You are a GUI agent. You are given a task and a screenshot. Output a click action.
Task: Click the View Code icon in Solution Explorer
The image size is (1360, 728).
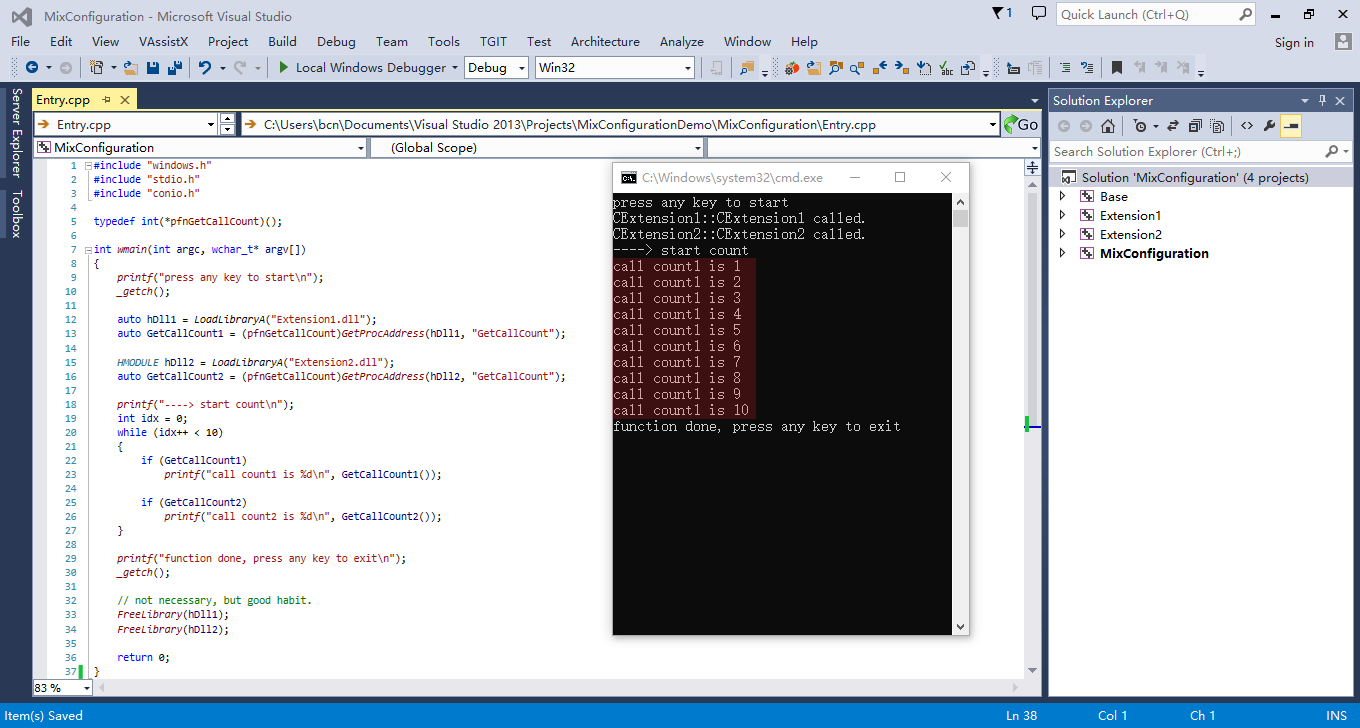(1247, 126)
